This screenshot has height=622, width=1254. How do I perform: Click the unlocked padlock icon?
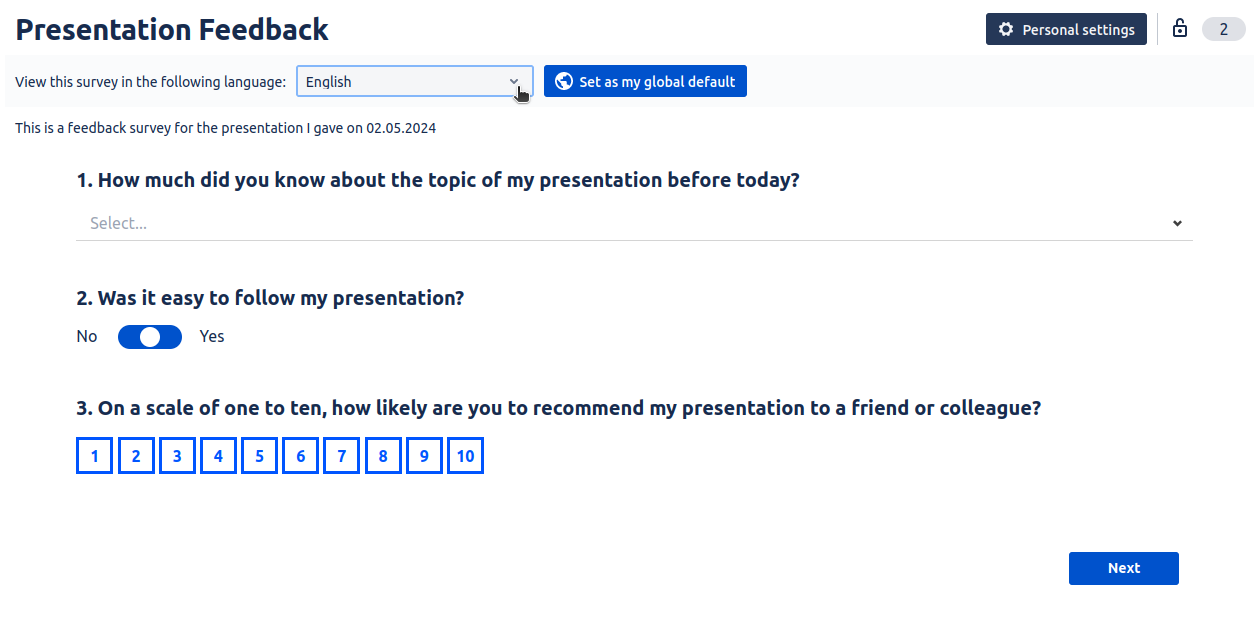(1180, 29)
